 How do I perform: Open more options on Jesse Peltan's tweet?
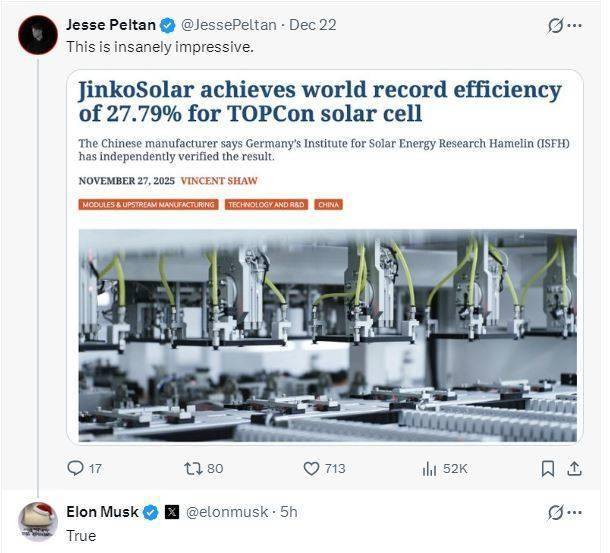pyautogui.click(x=574, y=25)
